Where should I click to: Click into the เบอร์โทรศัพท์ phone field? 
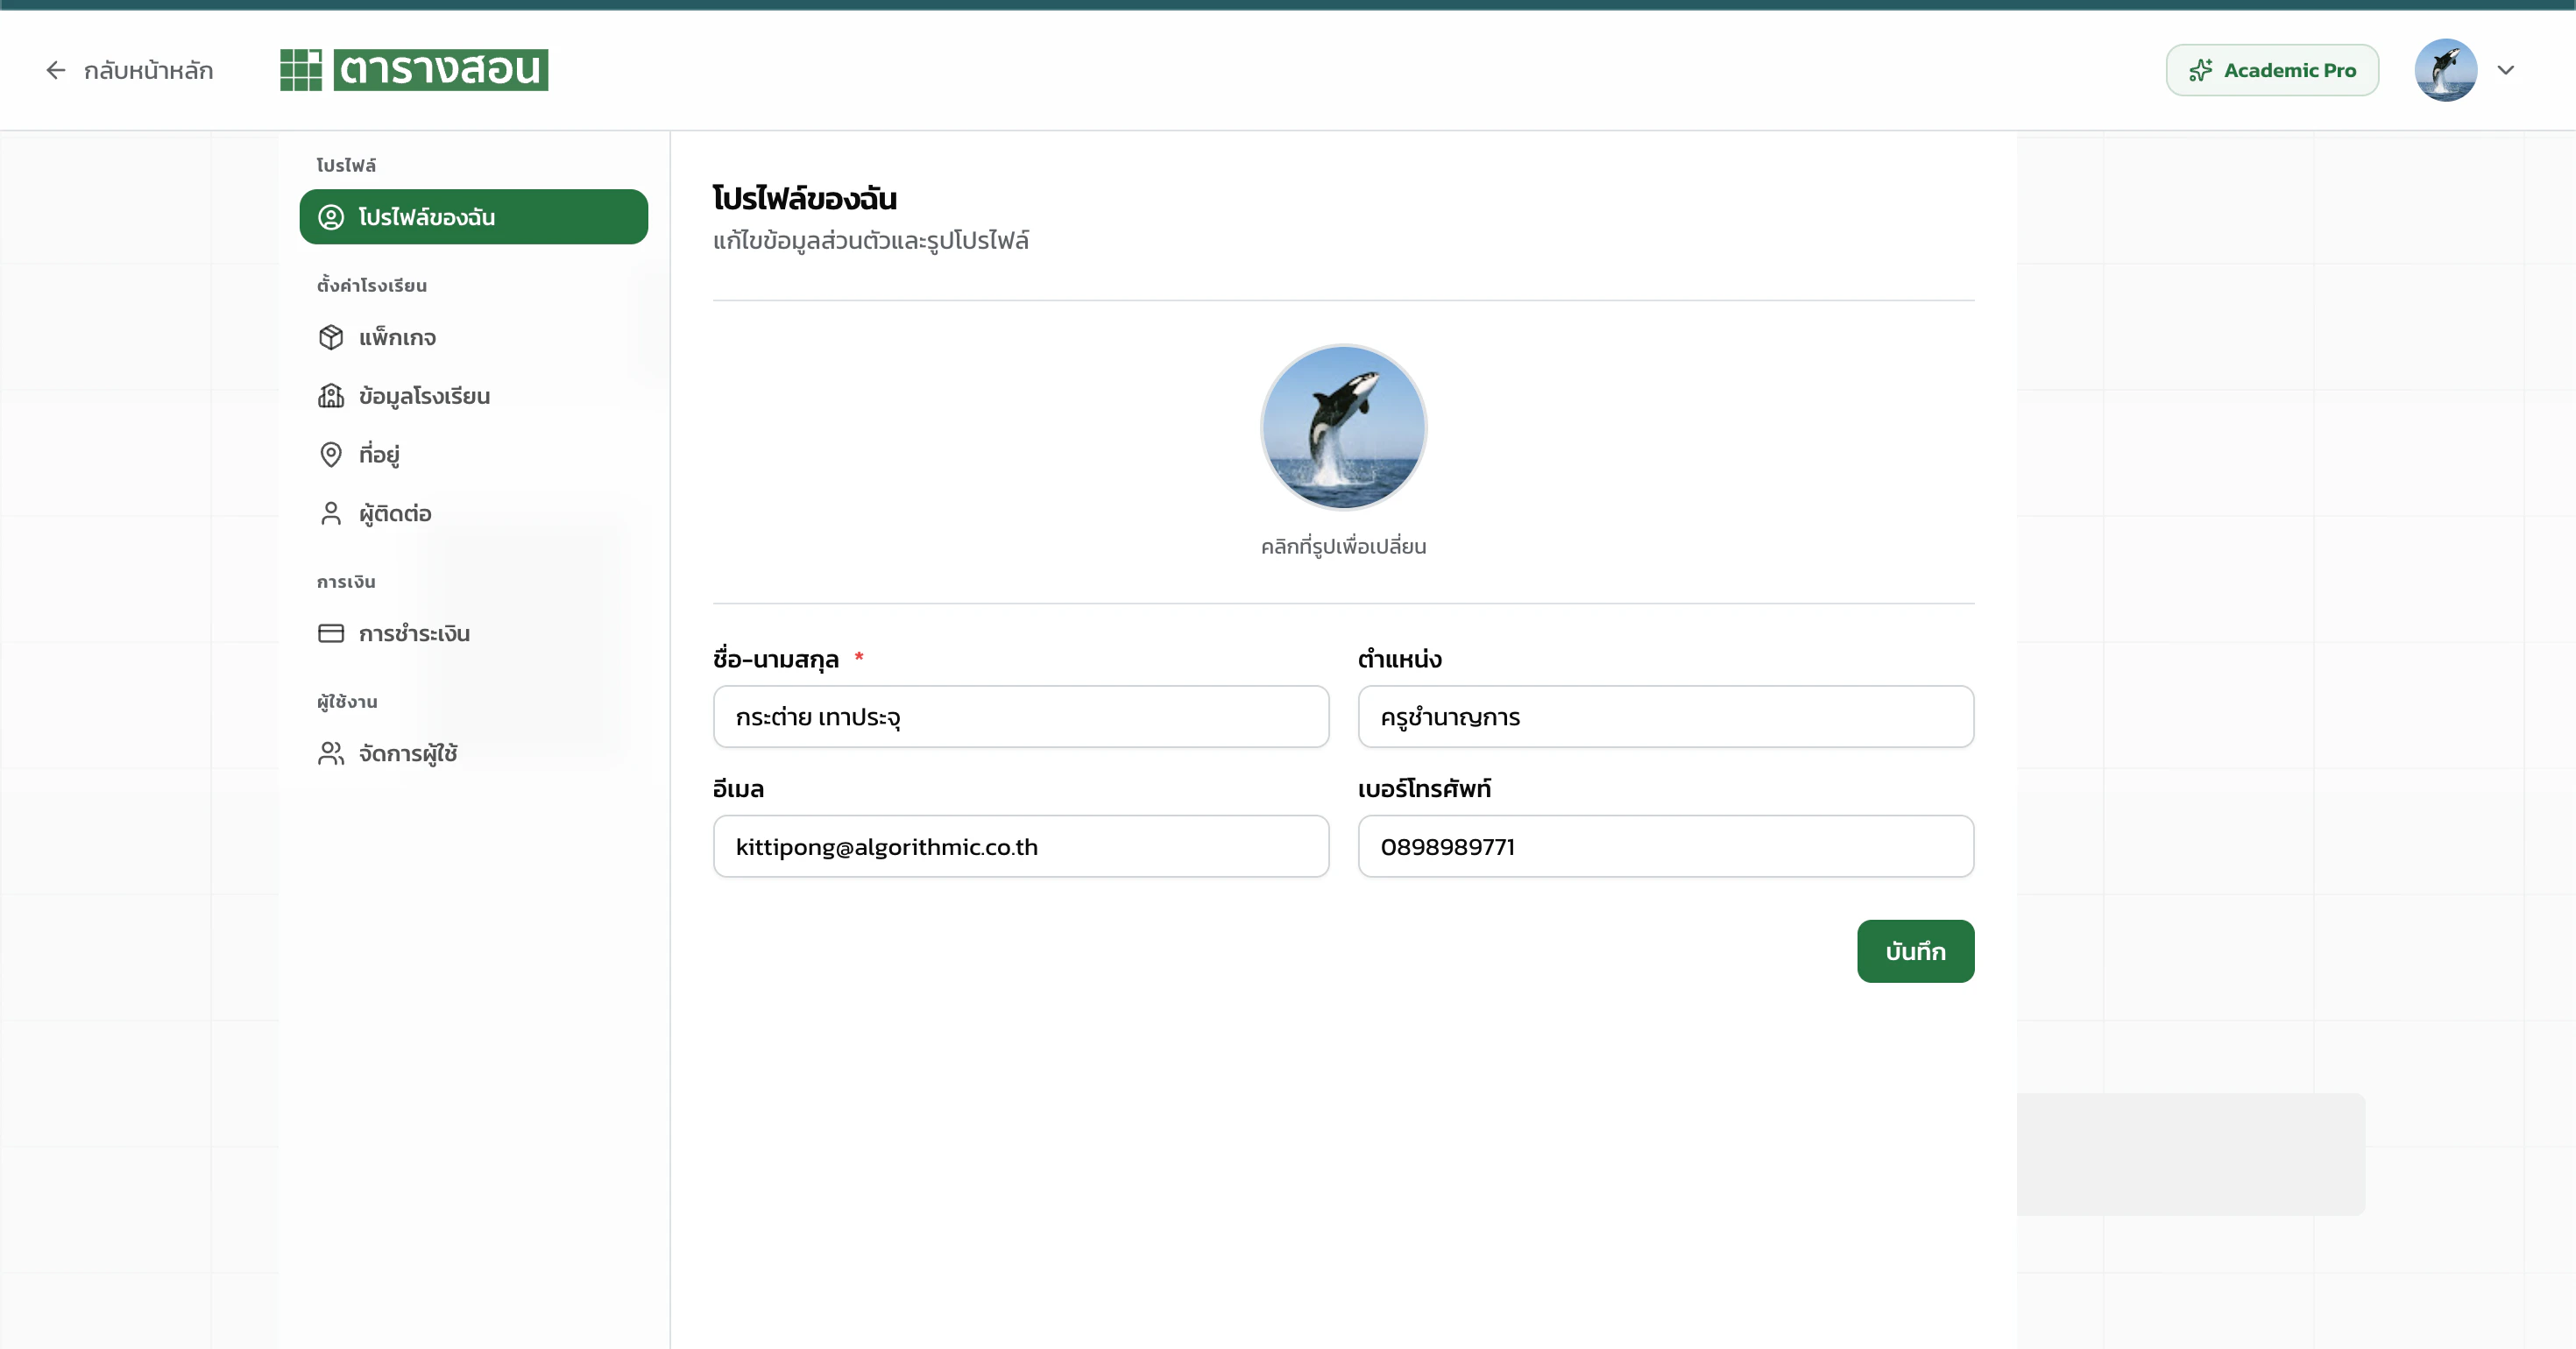tap(1665, 847)
